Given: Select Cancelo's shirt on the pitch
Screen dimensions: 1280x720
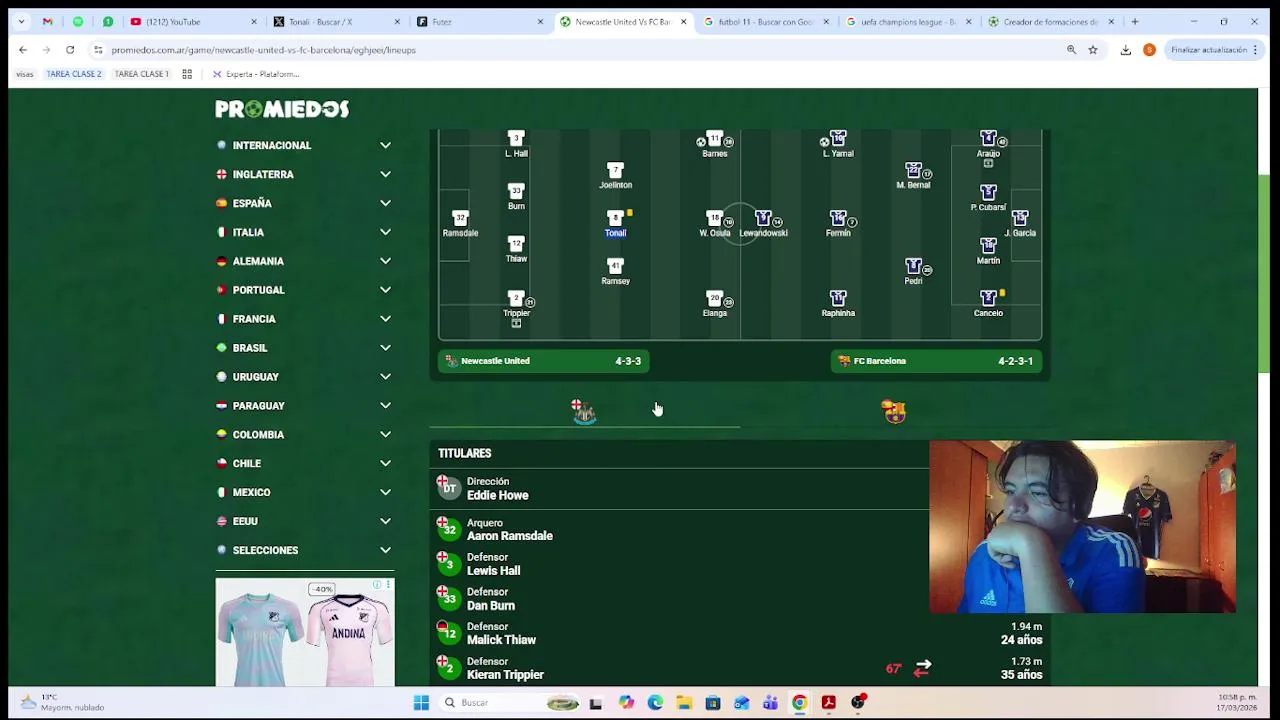Looking at the screenshot, I should [988, 298].
